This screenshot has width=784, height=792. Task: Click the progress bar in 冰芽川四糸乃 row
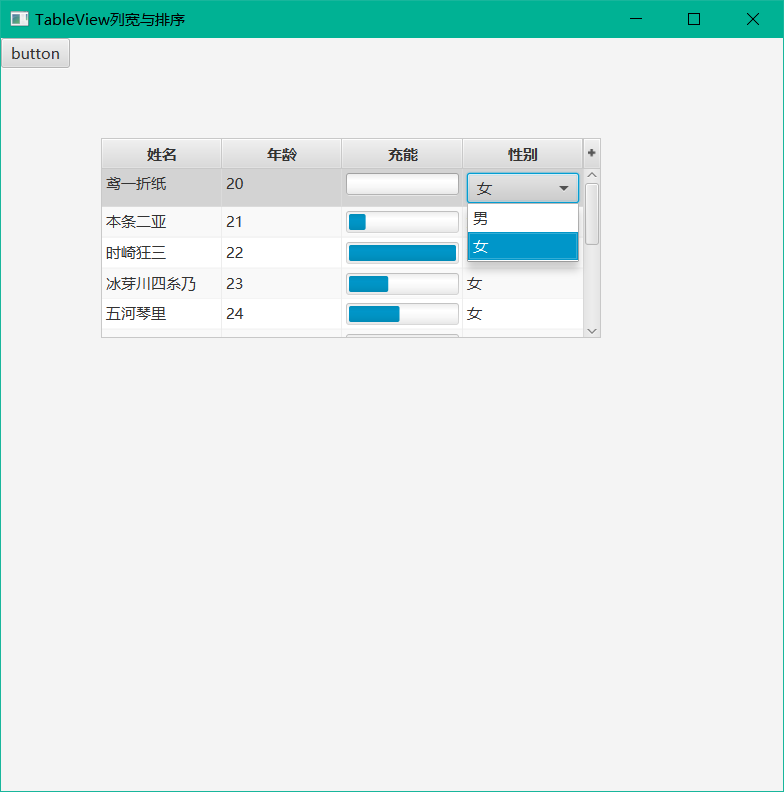402,283
